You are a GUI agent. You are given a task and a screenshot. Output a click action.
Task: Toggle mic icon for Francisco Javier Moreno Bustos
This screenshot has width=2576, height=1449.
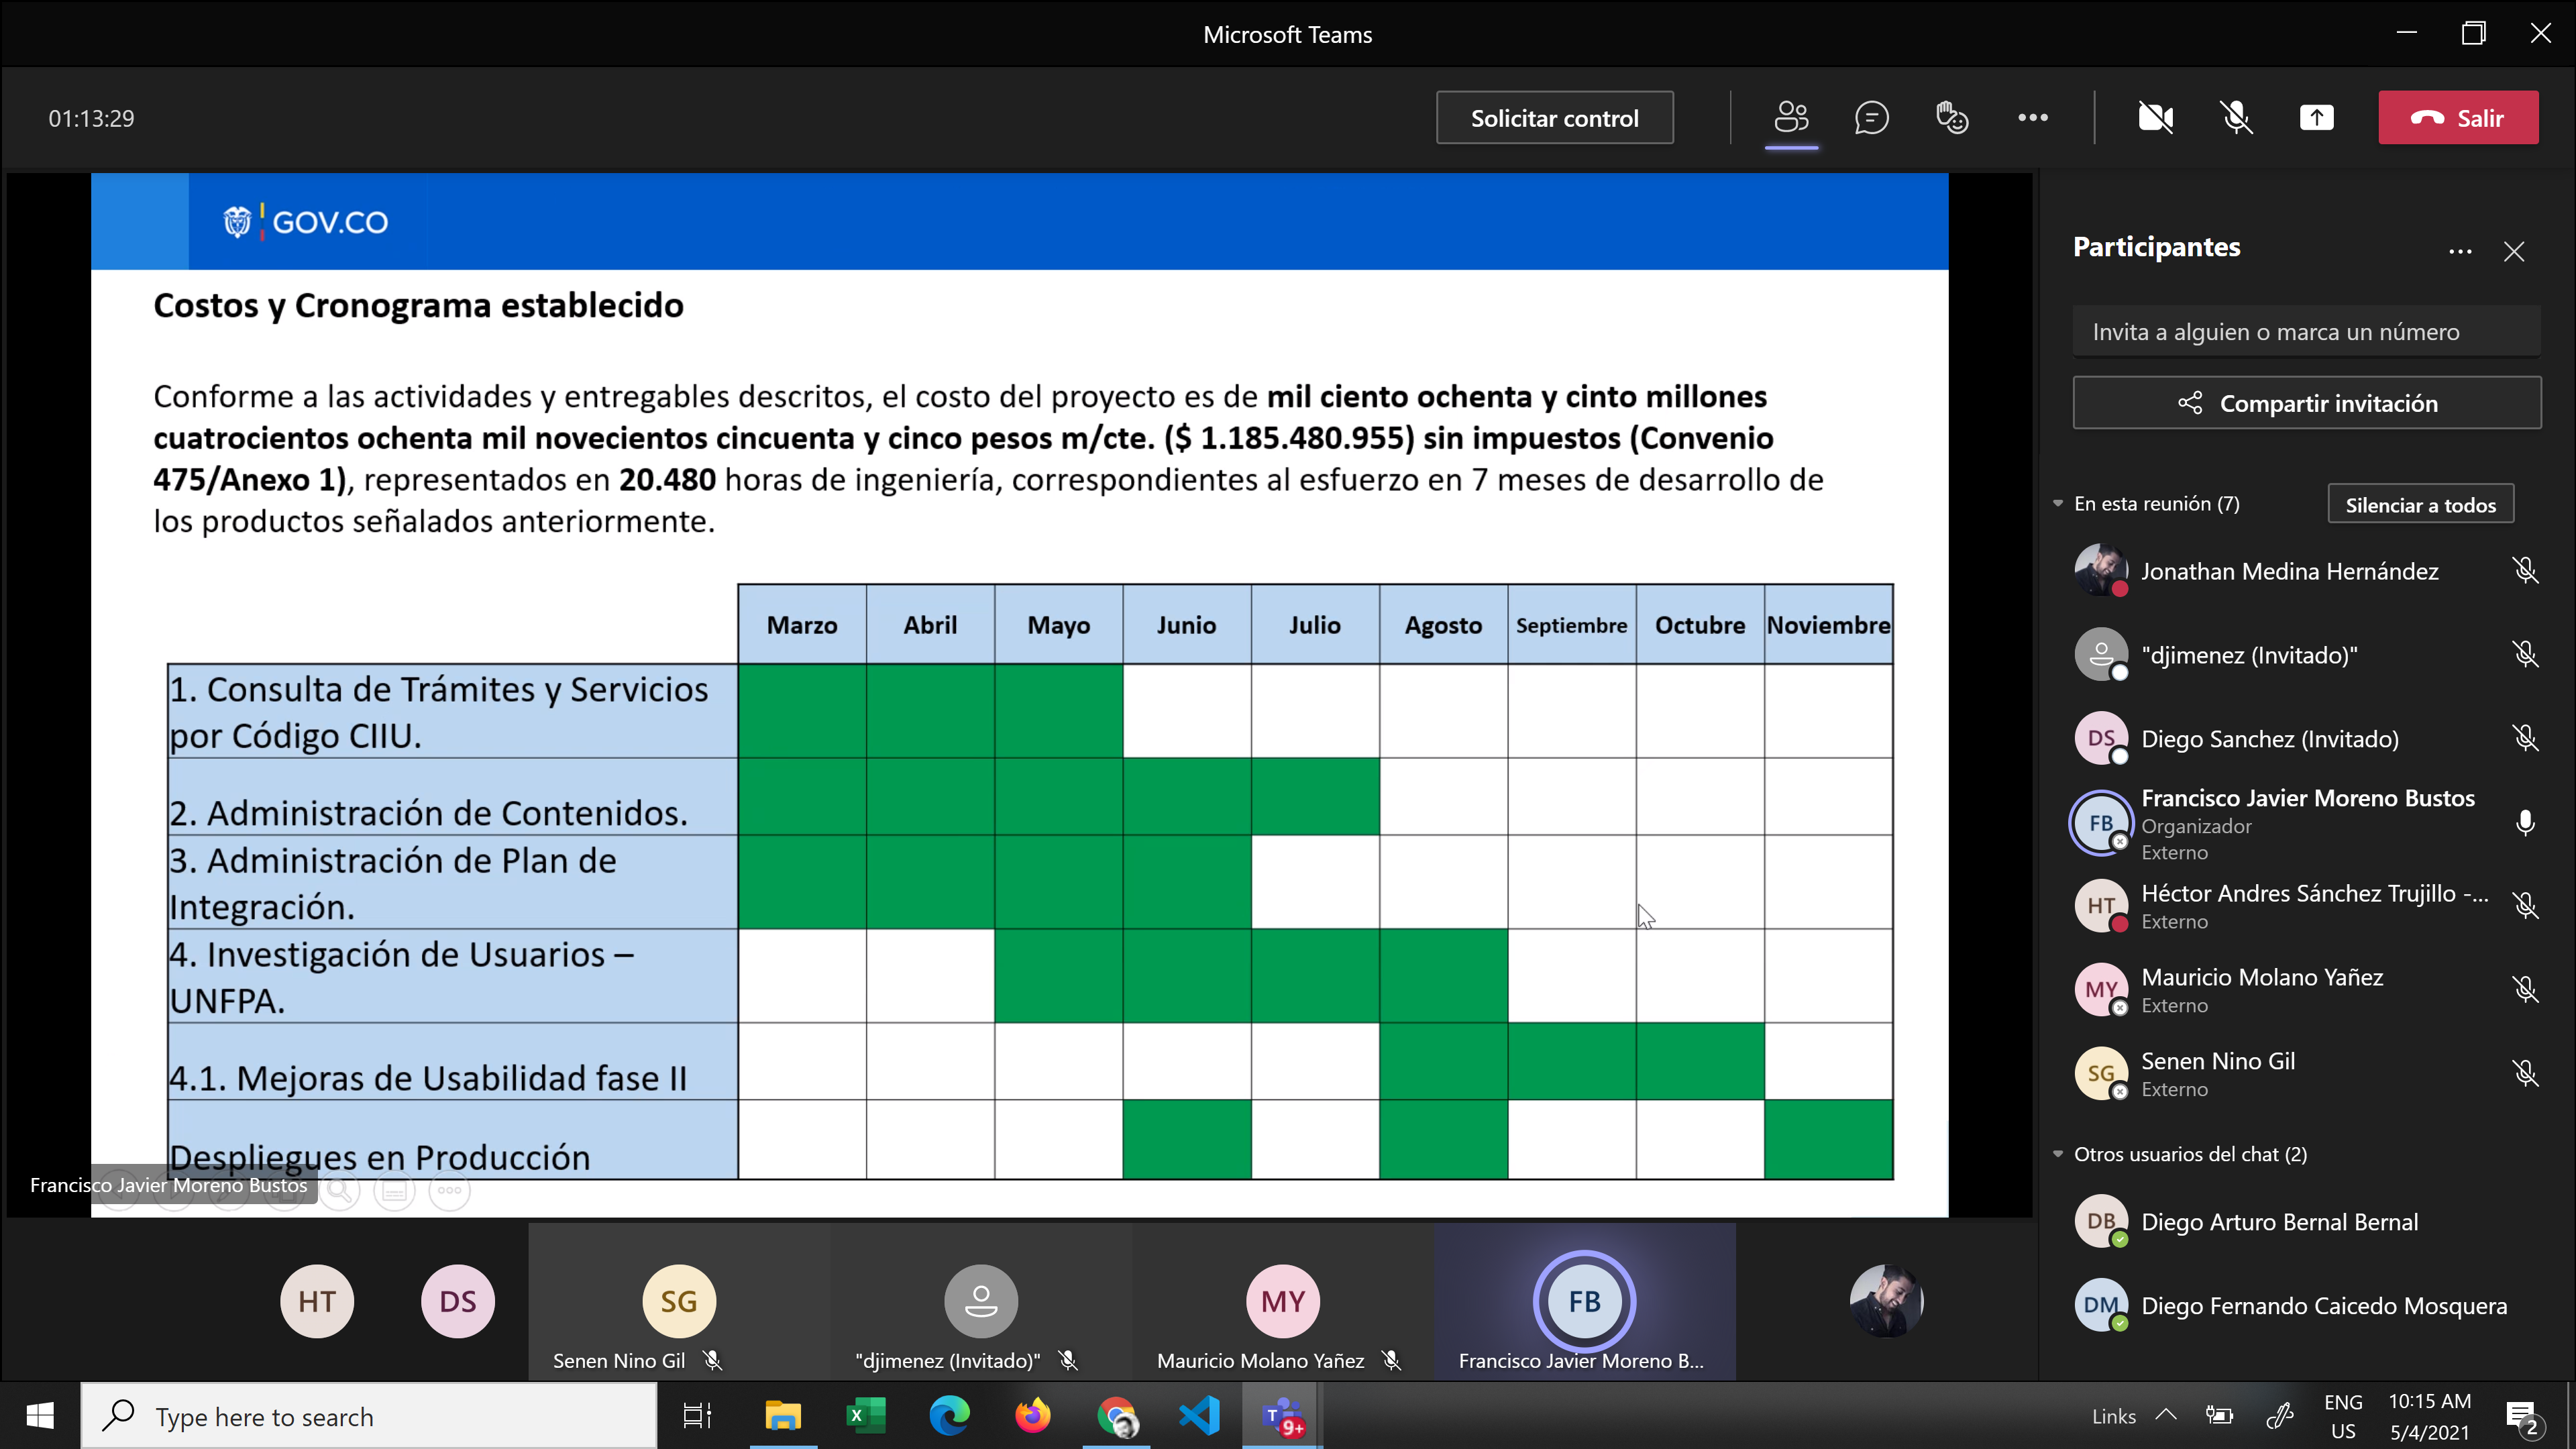point(2525,823)
